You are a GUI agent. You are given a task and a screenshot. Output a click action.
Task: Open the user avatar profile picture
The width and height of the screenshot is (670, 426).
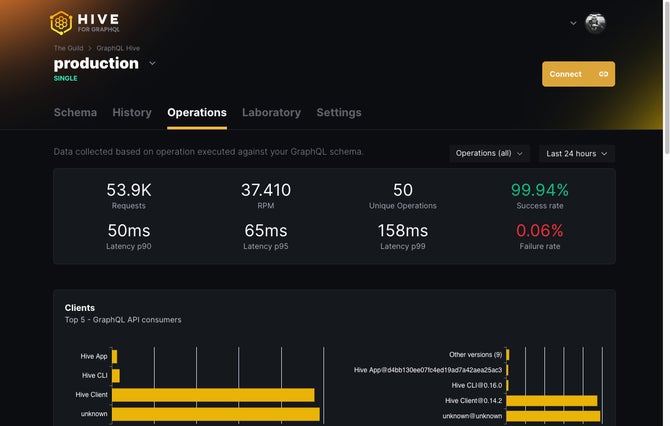pos(595,23)
